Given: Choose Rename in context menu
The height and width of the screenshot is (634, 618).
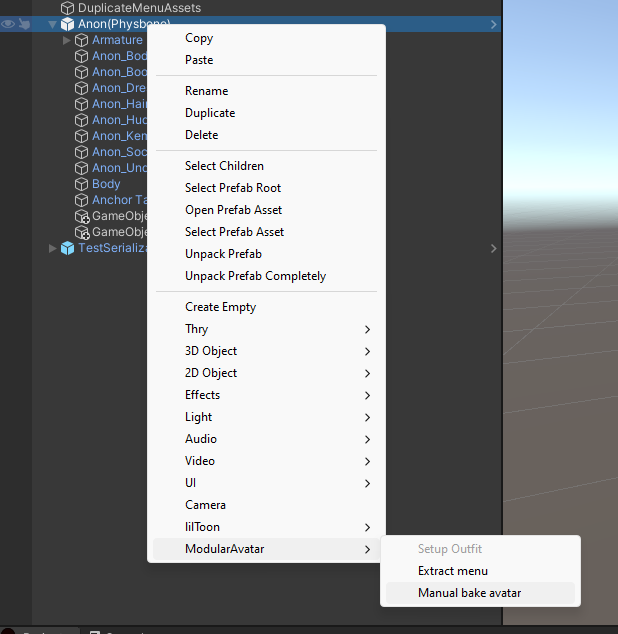Looking at the screenshot, I should tap(266, 91).
